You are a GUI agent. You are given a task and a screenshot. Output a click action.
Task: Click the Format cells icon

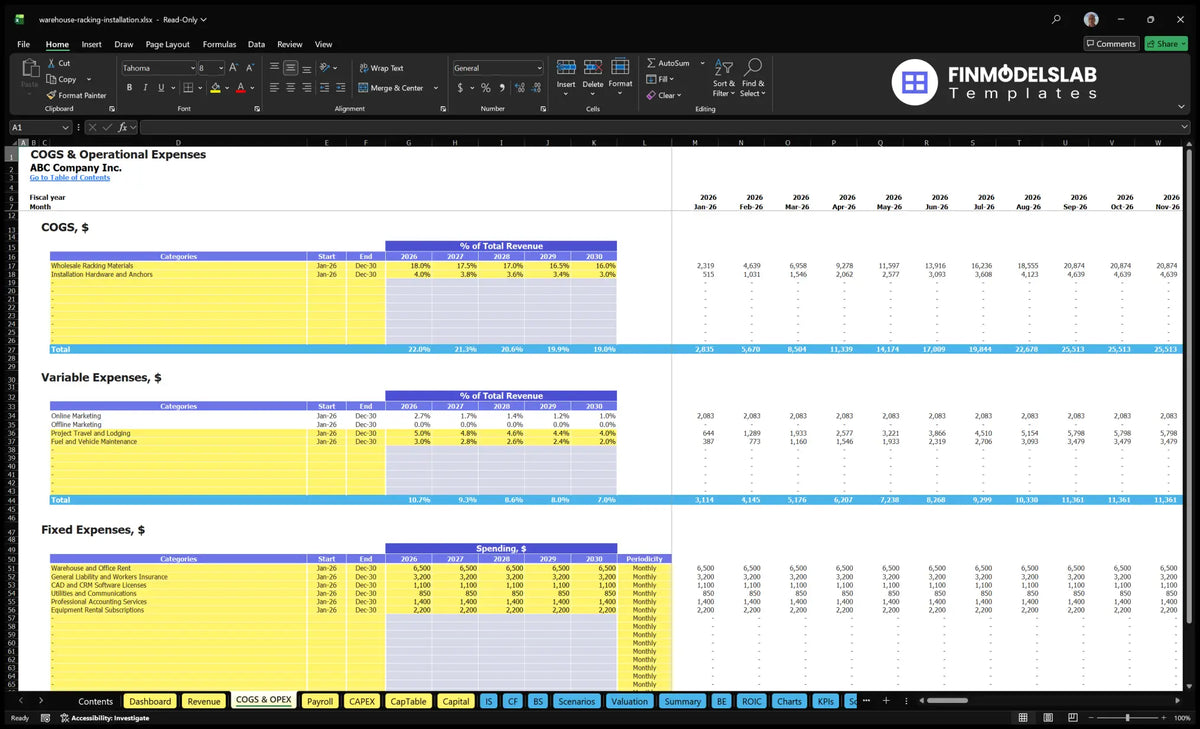click(620, 66)
